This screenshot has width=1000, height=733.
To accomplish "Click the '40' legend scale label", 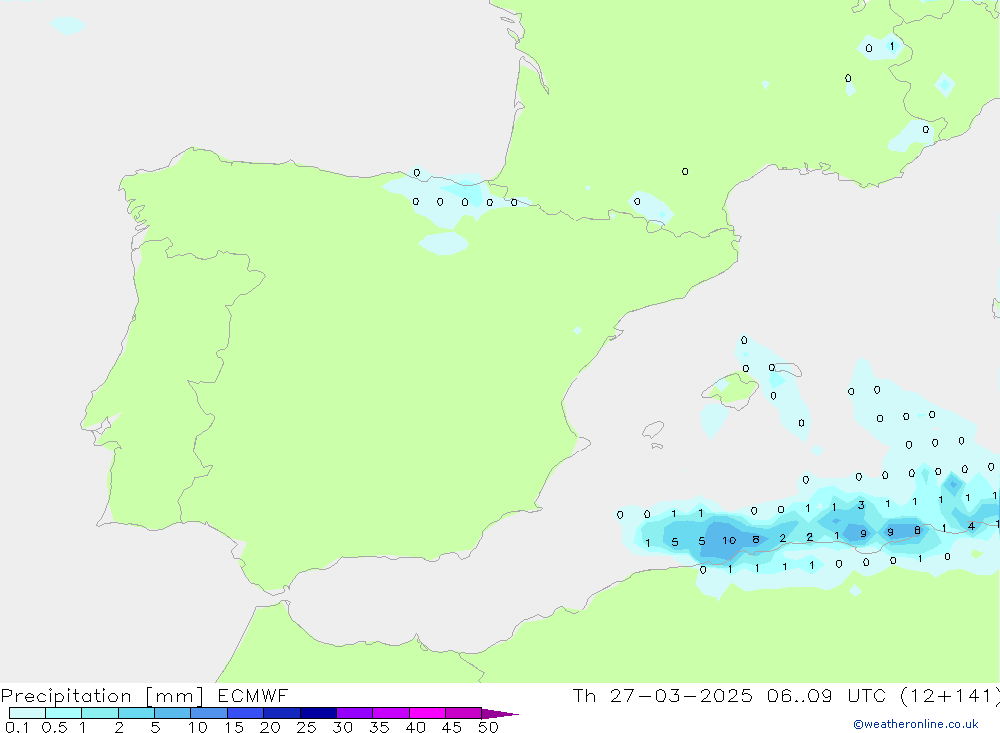I will 415,727.
